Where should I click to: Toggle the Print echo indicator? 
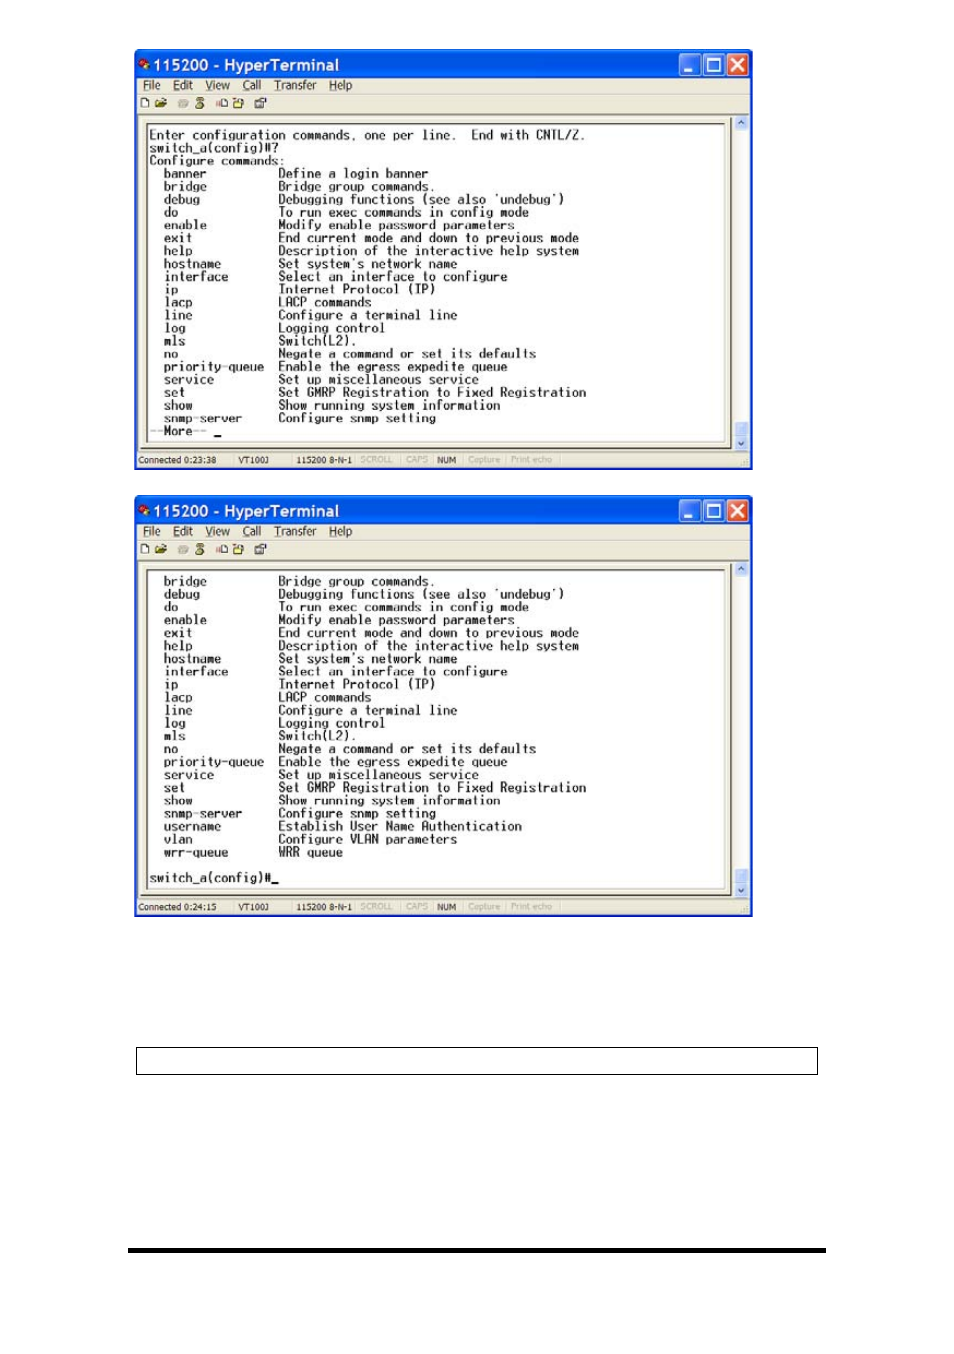pyautogui.click(x=530, y=459)
